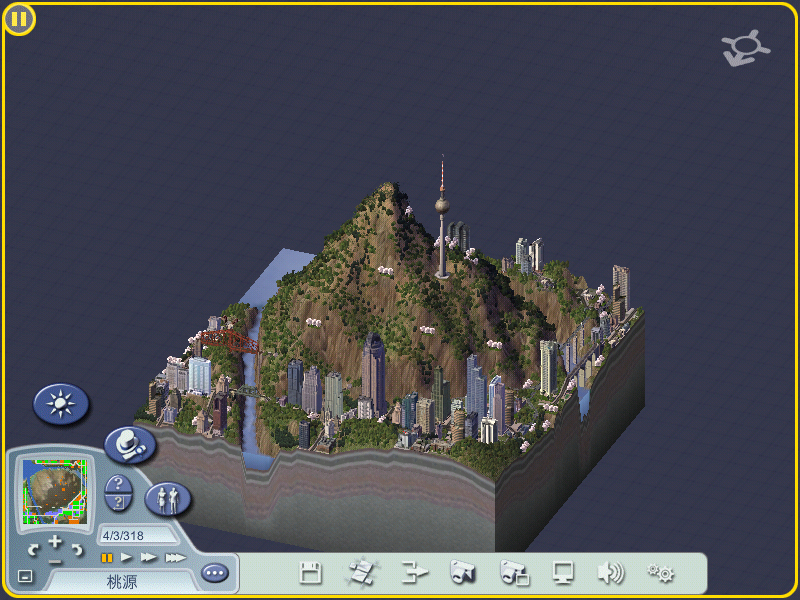
Task: Save the city with the floppy disk icon
Action: click(310, 573)
